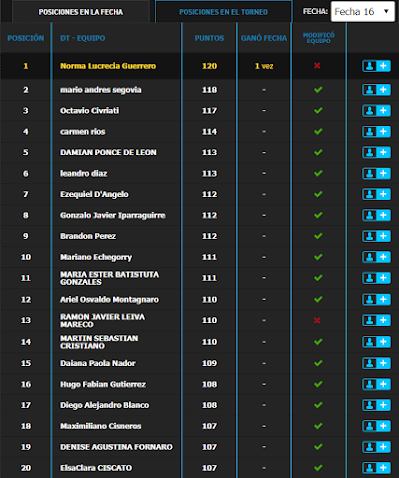Add ElsaClara CISCATO via user-plus icon
Viewport: 399px width, 478px height.
pos(376,468)
